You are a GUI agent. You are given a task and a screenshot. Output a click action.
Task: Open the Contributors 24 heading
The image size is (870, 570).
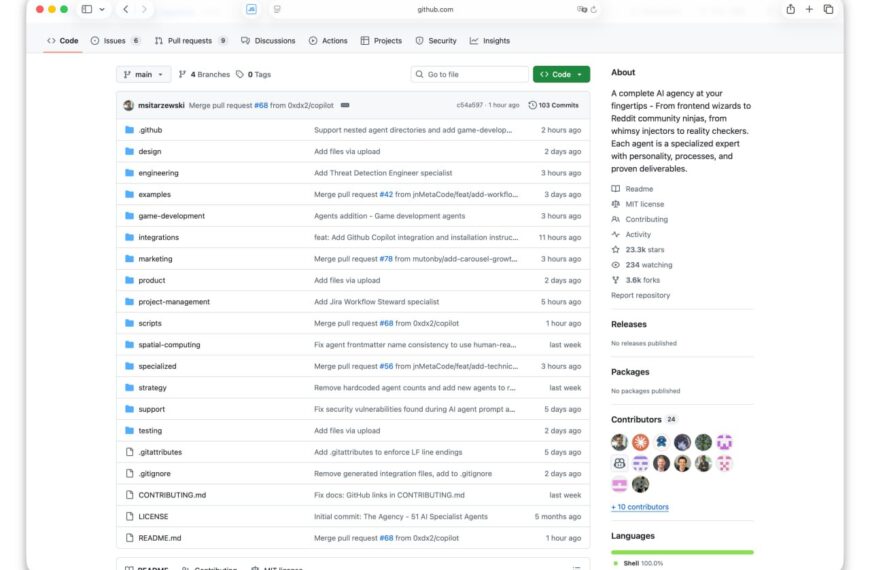coord(644,420)
